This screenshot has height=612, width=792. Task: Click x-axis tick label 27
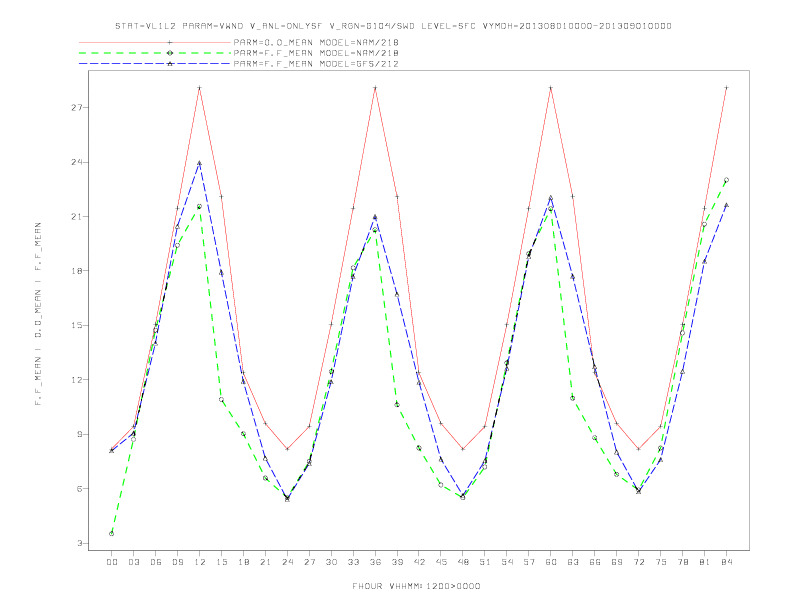point(309,562)
